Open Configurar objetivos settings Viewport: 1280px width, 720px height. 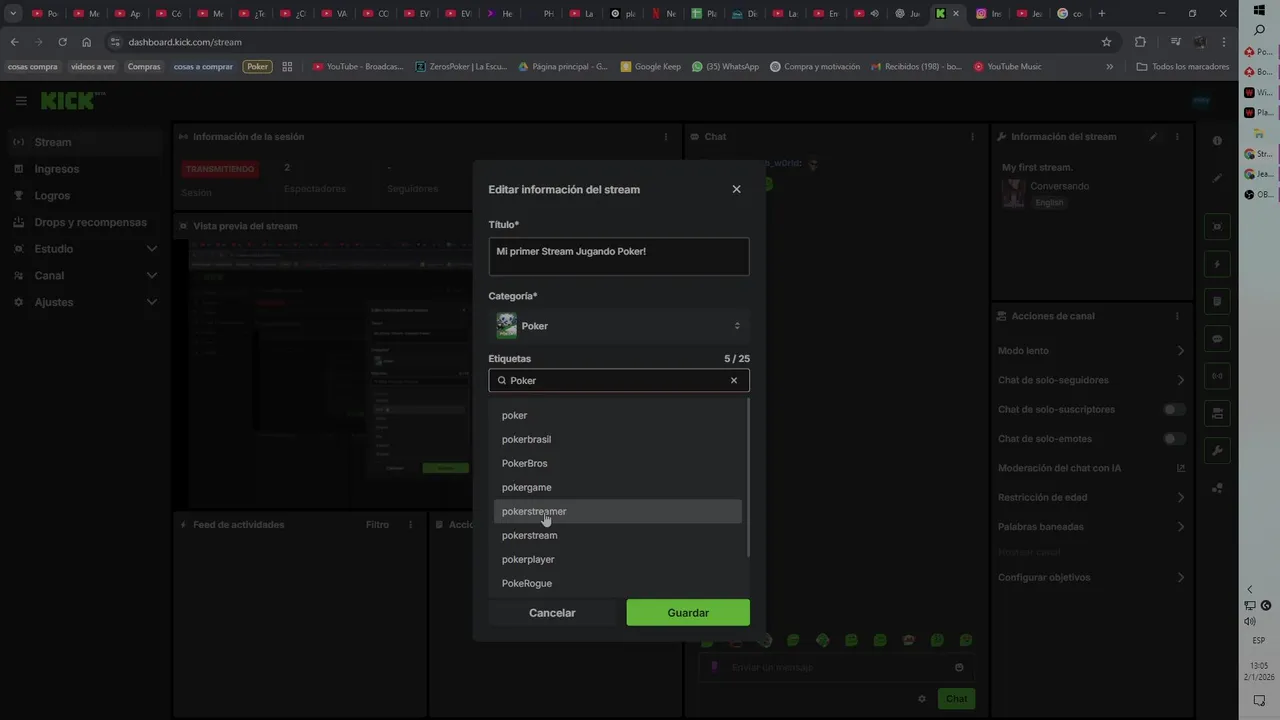[1091, 577]
